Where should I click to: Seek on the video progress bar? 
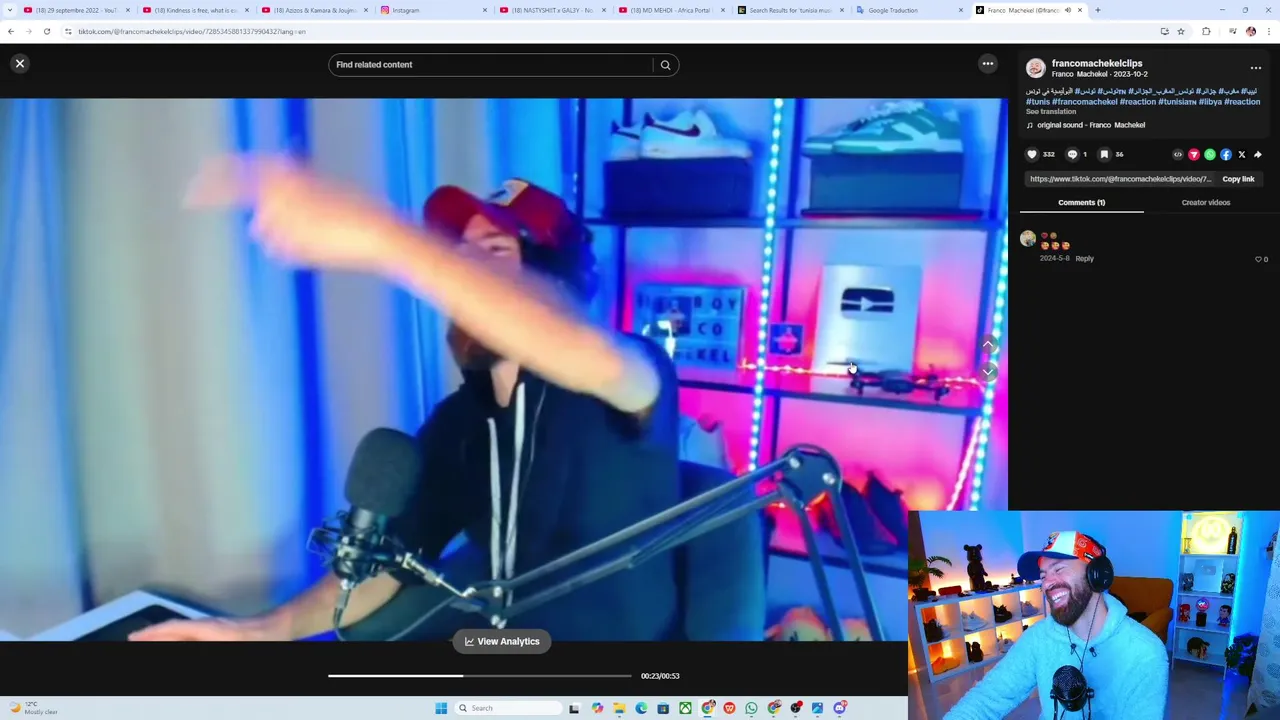tap(480, 676)
